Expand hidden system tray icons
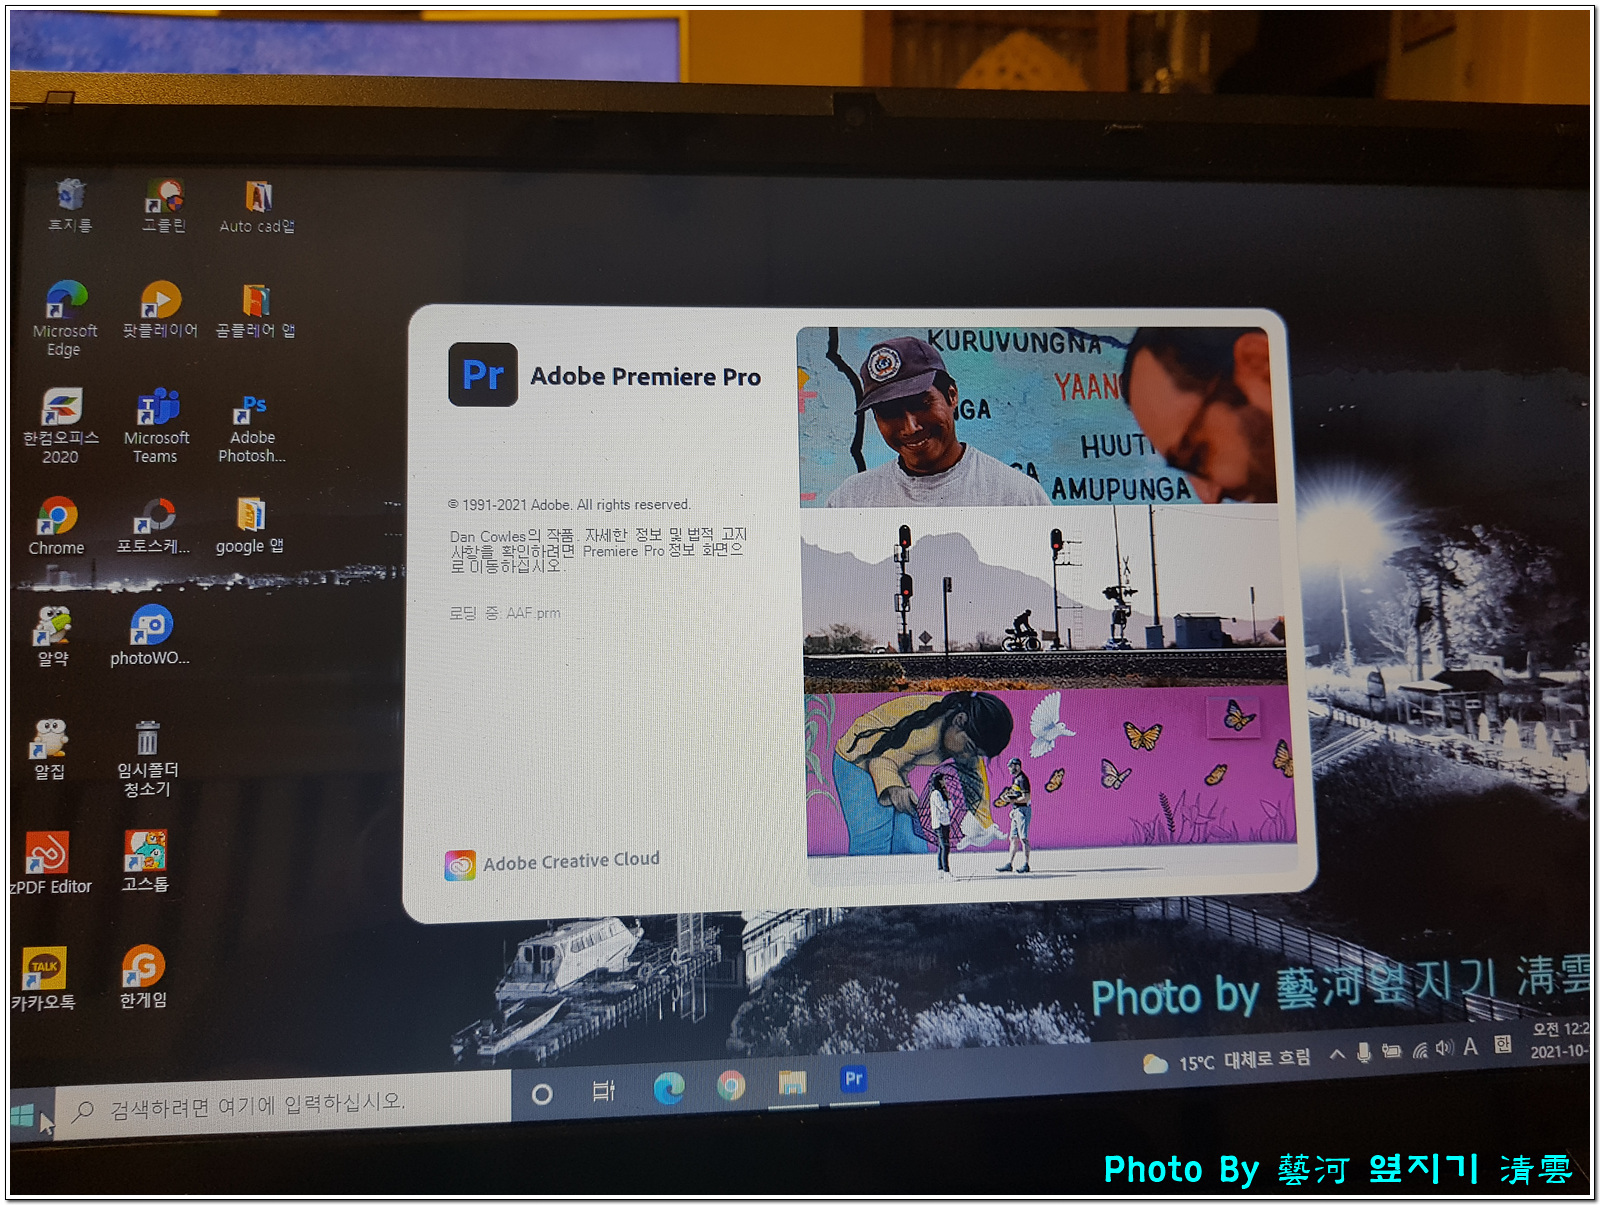The height and width of the screenshot is (1205, 1600). (1337, 1054)
